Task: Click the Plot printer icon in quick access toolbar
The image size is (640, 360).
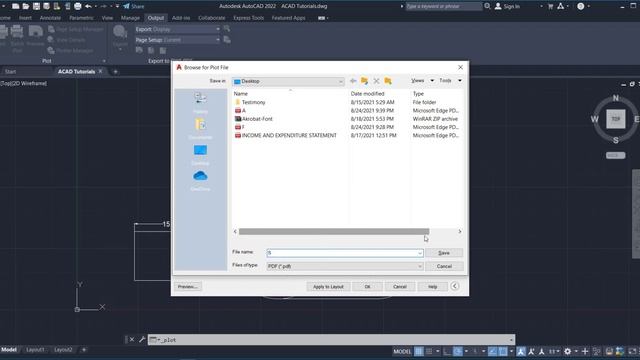Action: (x=78, y=6)
